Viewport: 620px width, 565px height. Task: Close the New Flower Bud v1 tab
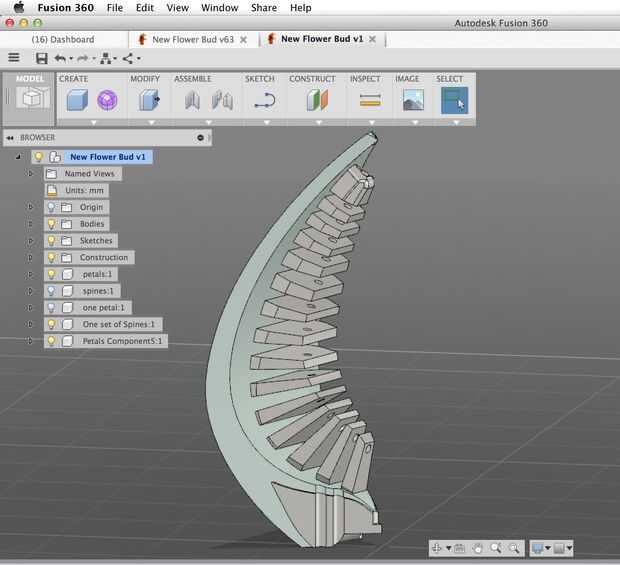(372, 39)
